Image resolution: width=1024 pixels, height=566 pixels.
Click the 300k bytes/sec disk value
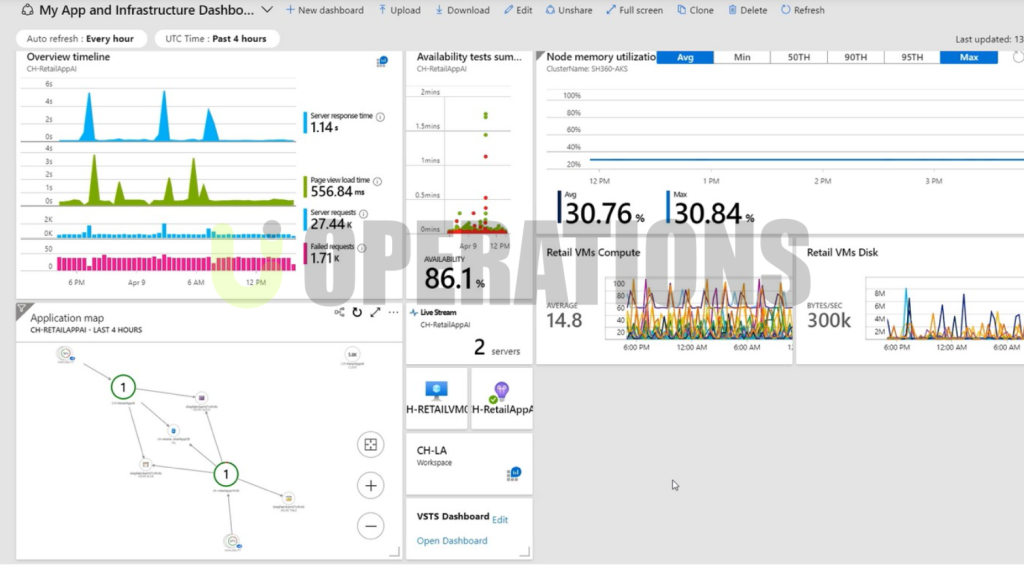tap(829, 321)
